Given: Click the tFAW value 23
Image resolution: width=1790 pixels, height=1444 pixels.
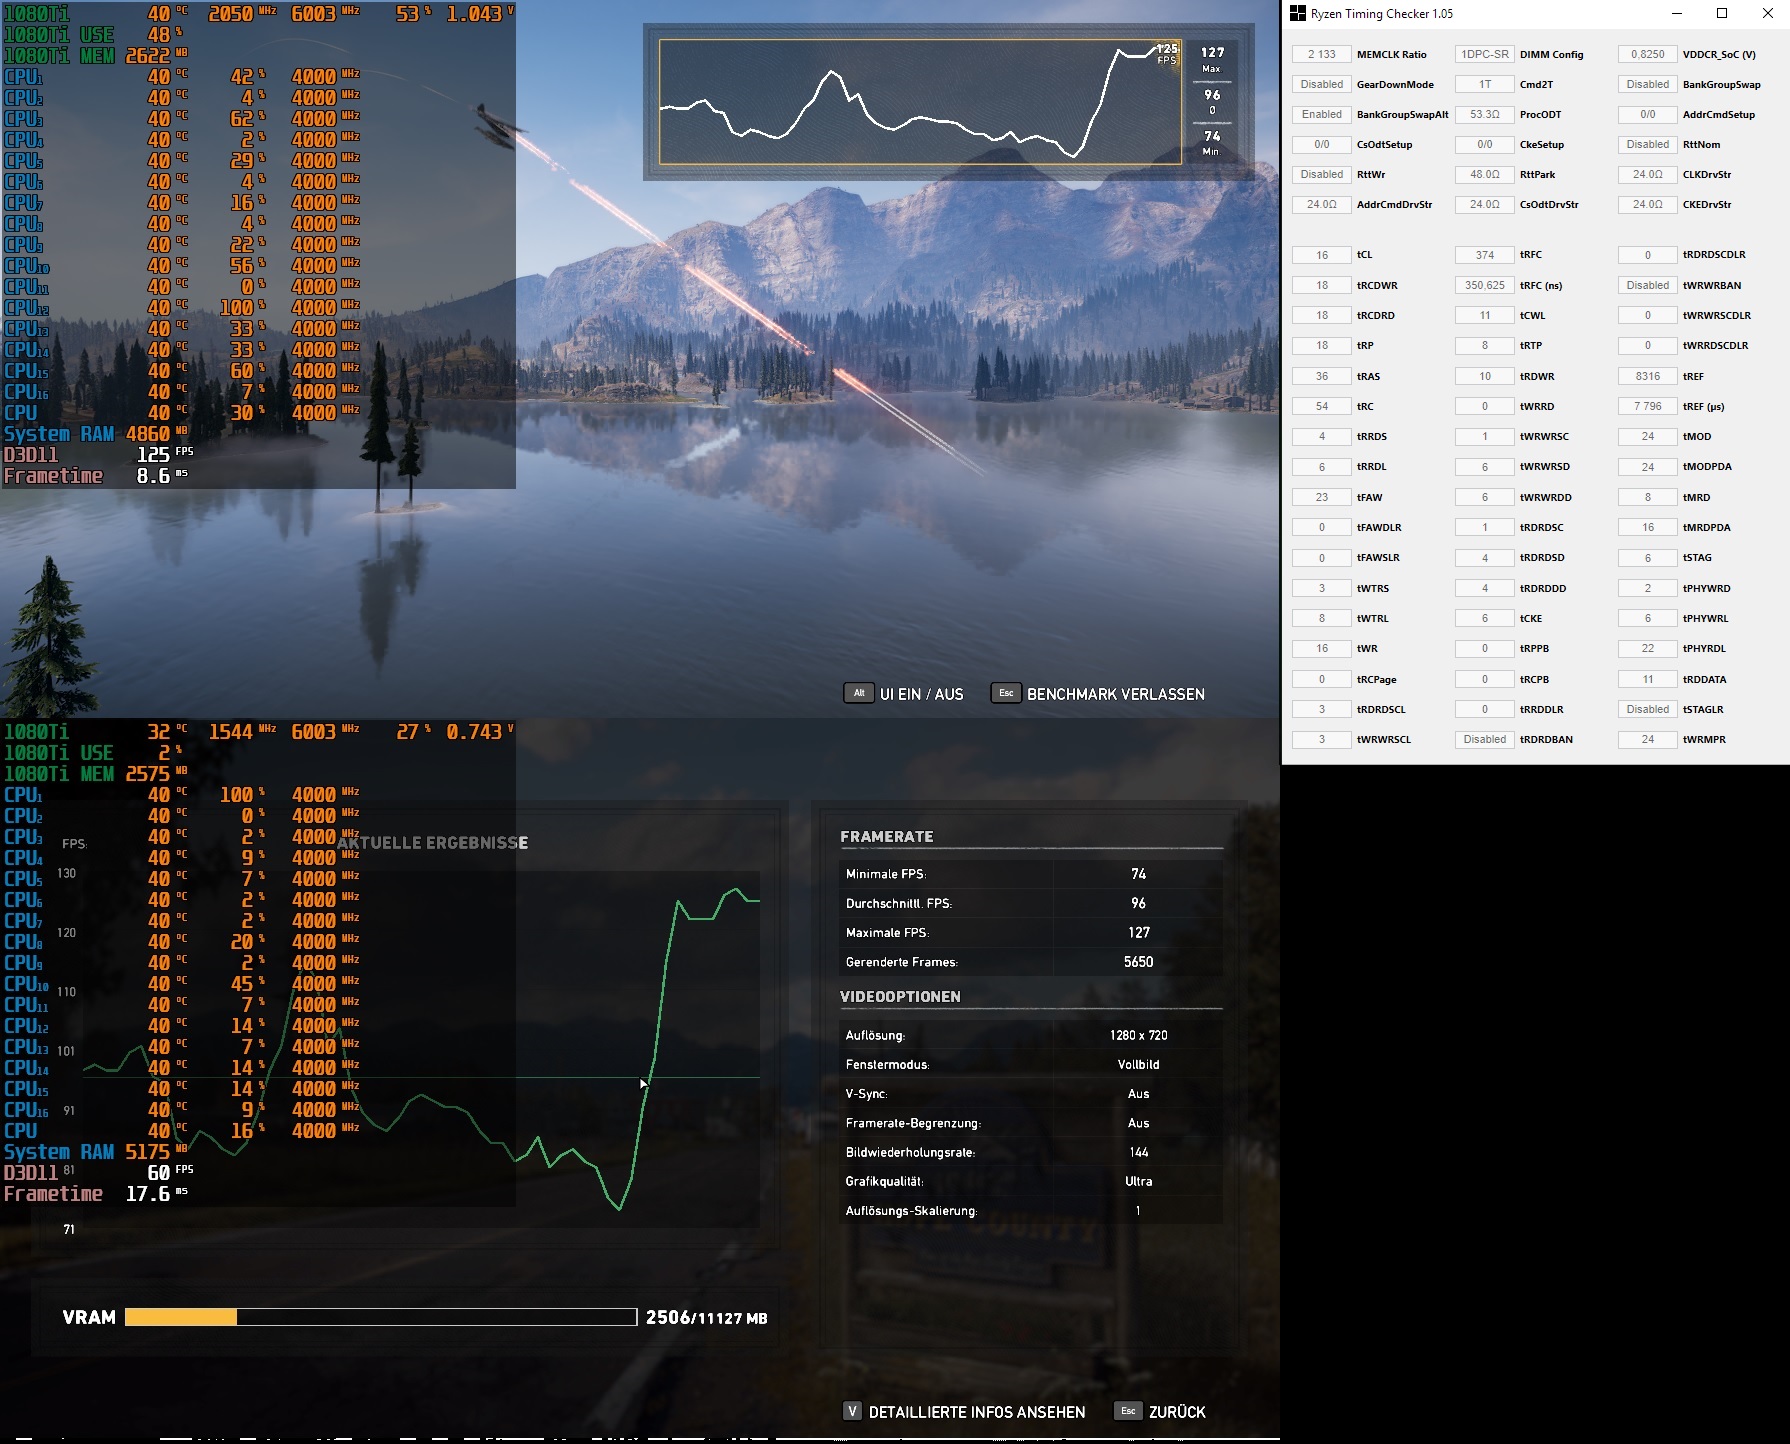Looking at the screenshot, I should pyautogui.click(x=1321, y=497).
